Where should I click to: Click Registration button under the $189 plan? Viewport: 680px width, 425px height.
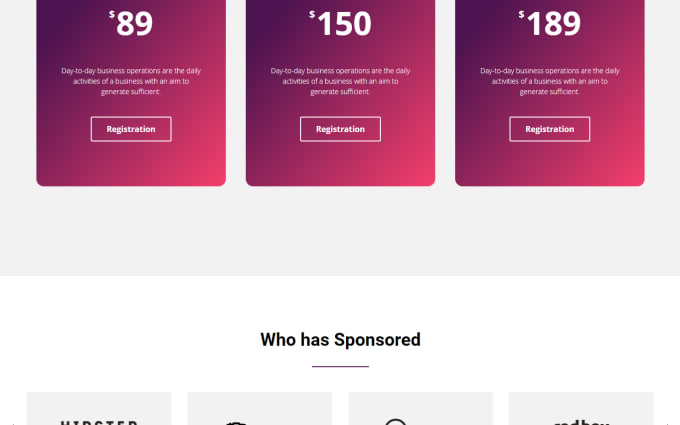click(x=549, y=129)
